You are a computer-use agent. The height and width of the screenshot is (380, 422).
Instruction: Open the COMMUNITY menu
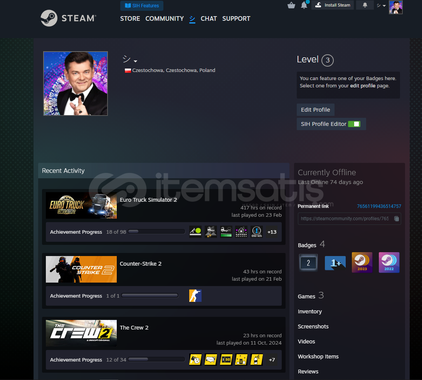tap(165, 19)
